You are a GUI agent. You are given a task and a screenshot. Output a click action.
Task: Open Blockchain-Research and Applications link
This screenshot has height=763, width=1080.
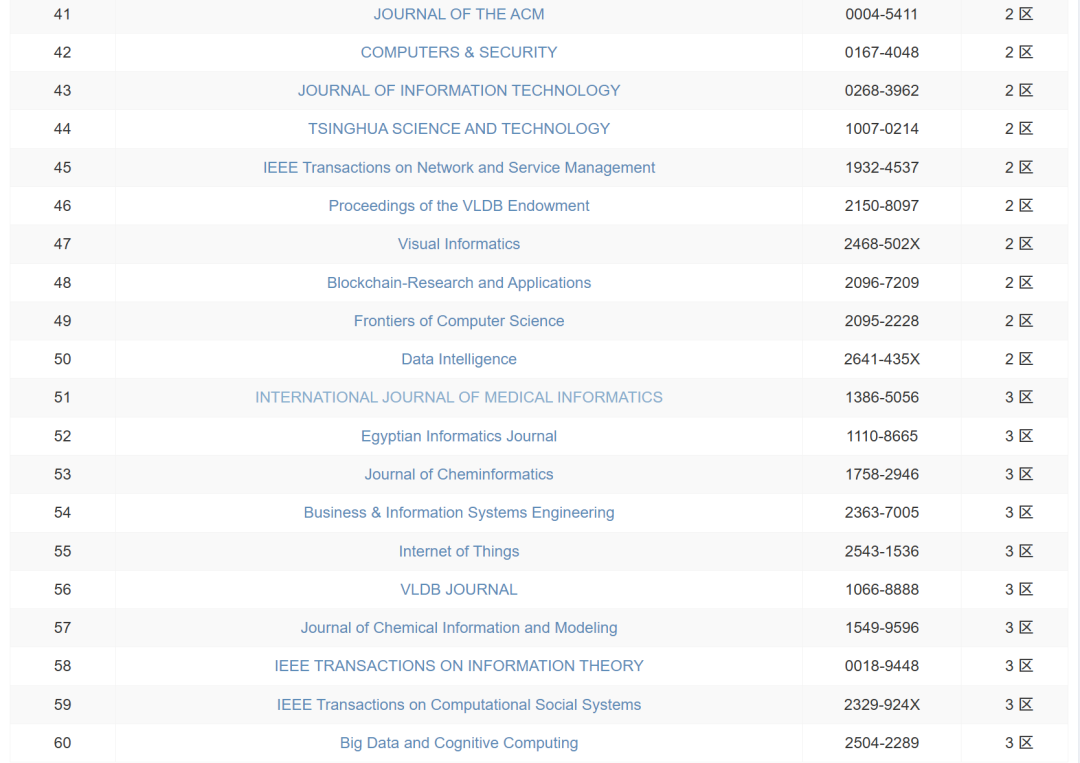click(459, 282)
